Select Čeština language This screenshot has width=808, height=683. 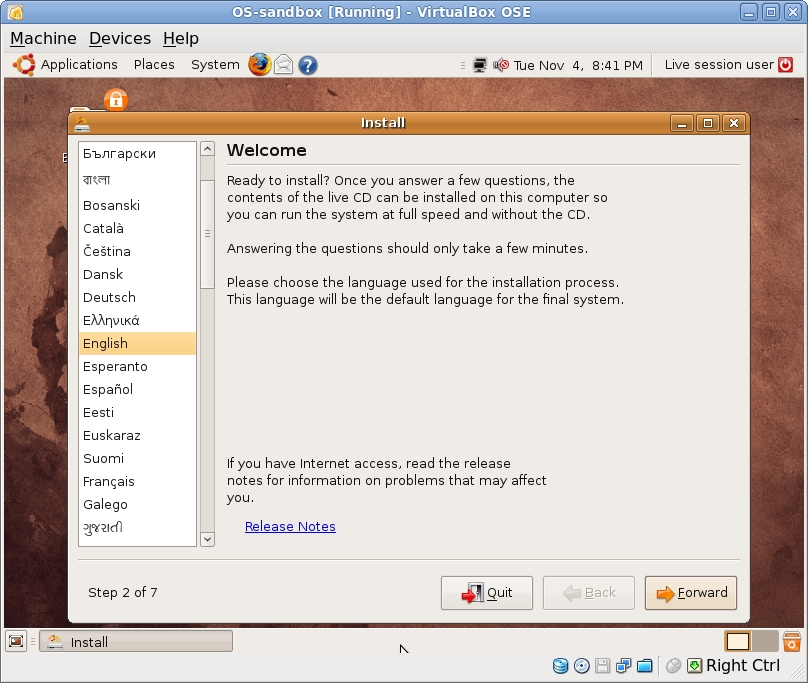pyautogui.click(x=137, y=251)
